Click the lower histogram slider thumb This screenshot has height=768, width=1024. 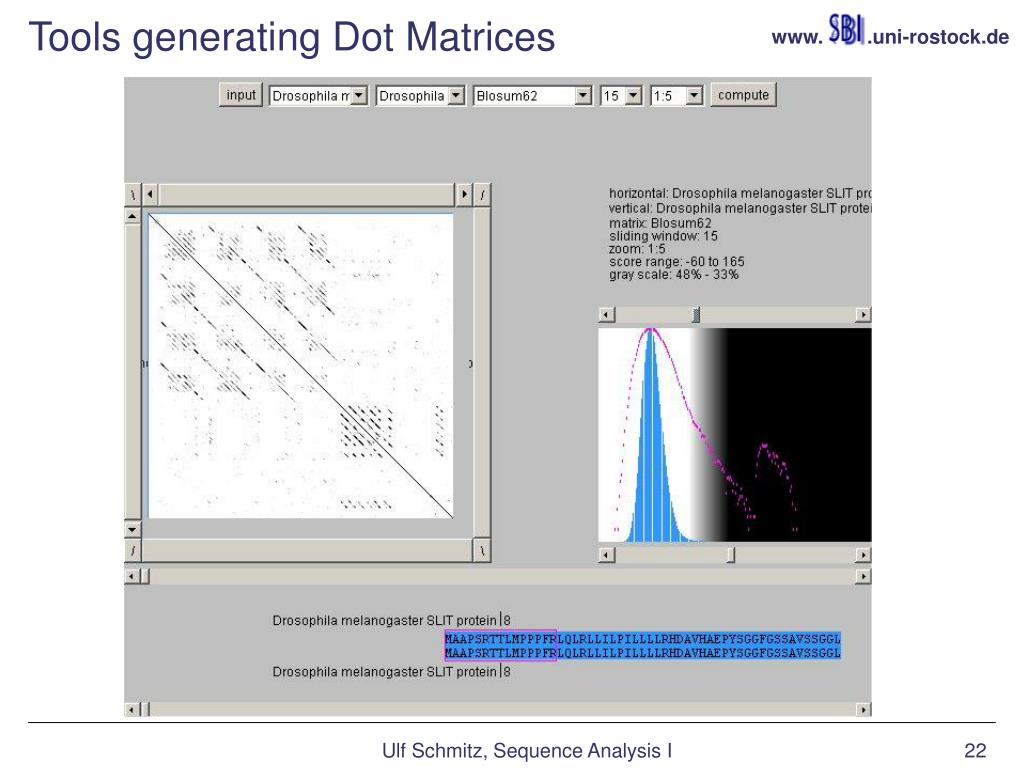click(731, 554)
